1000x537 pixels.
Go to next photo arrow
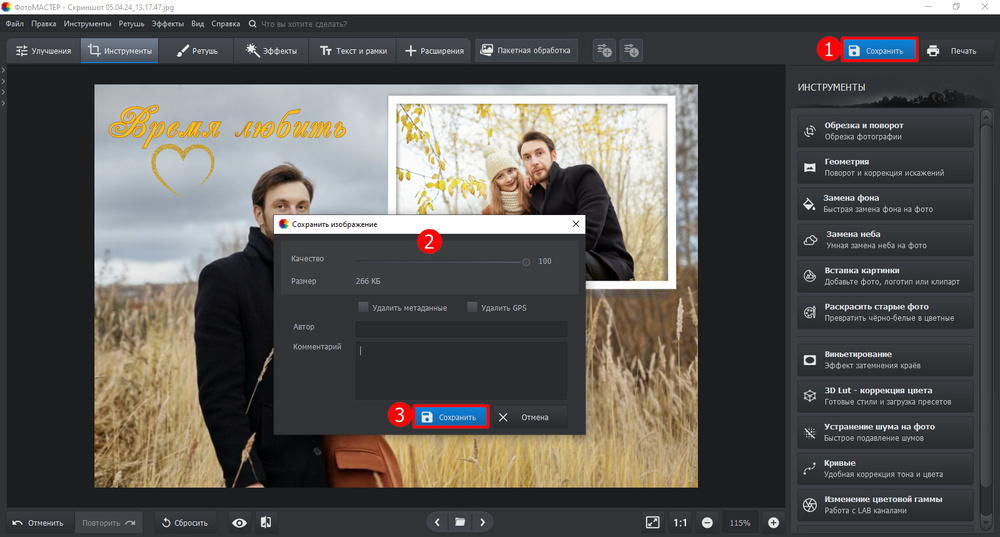pos(483,522)
